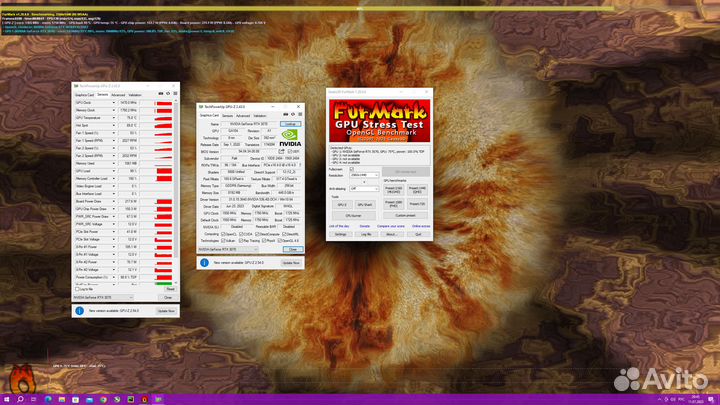Image resolution: width=720 pixels, height=405 pixels.
Task: Enable FurMark Fullscreen checkbox
Action: click(x=352, y=169)
